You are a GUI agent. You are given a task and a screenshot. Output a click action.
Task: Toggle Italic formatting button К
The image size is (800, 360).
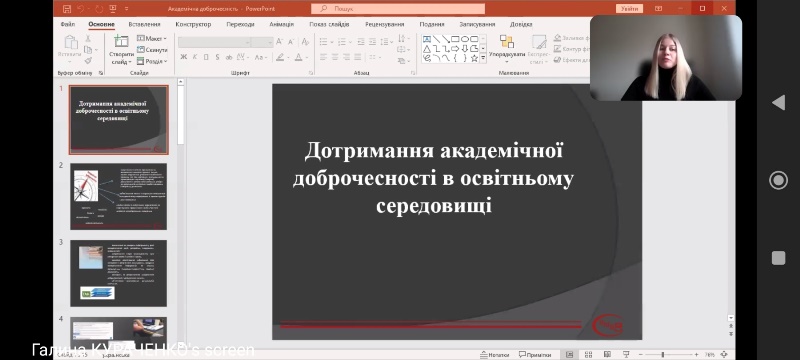pyautogui.click(x=195, y=57)
